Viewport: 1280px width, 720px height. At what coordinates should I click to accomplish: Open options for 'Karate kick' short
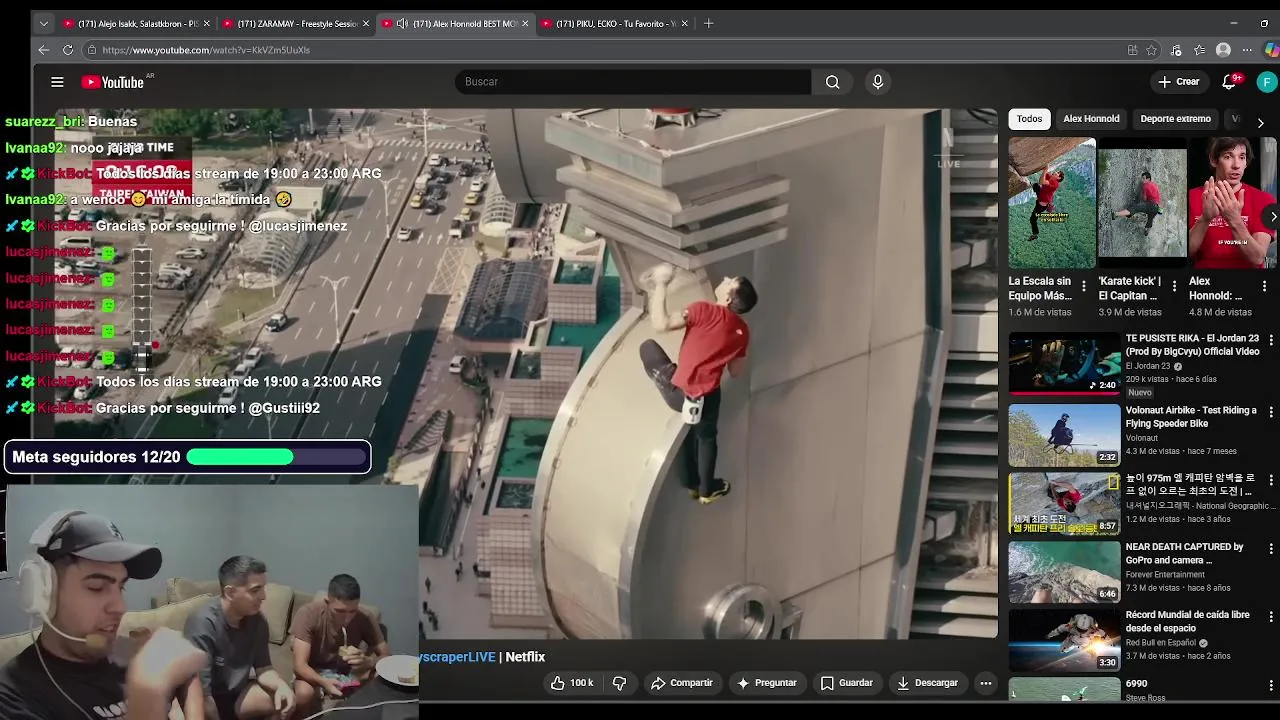click(1174, 287)
